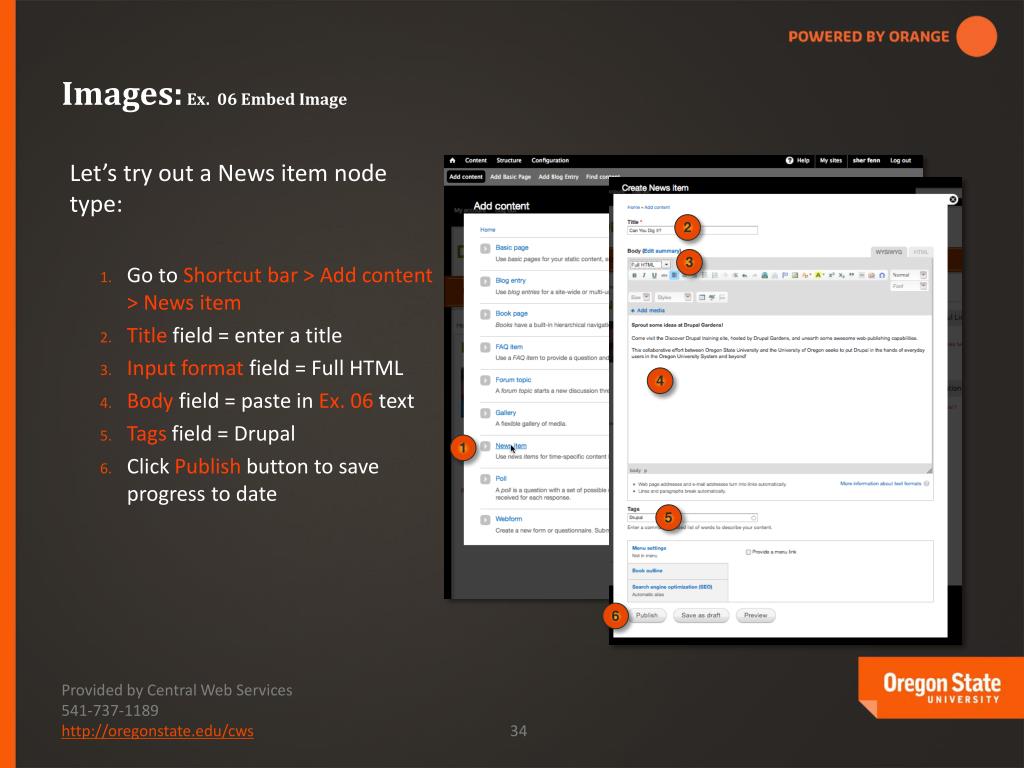
Task: Click More information about text formats link
Action: pos(880,483)
